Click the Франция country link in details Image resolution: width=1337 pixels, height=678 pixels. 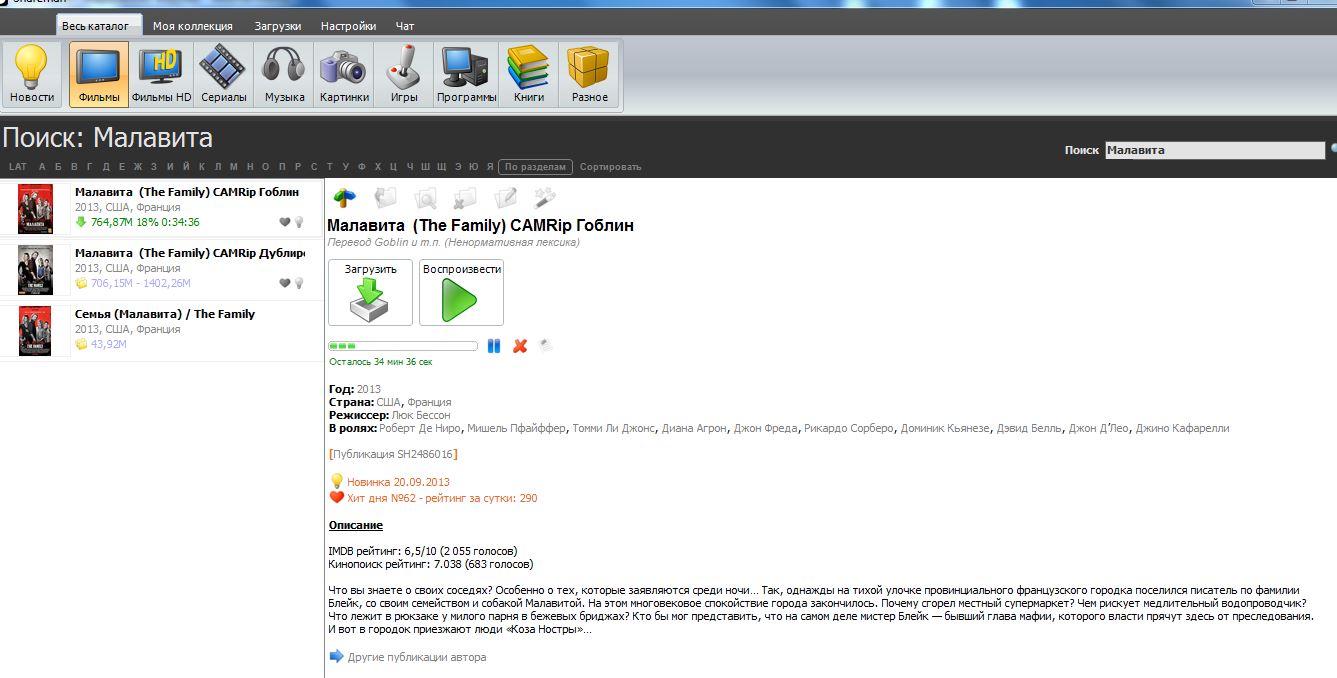click(429, 402)
